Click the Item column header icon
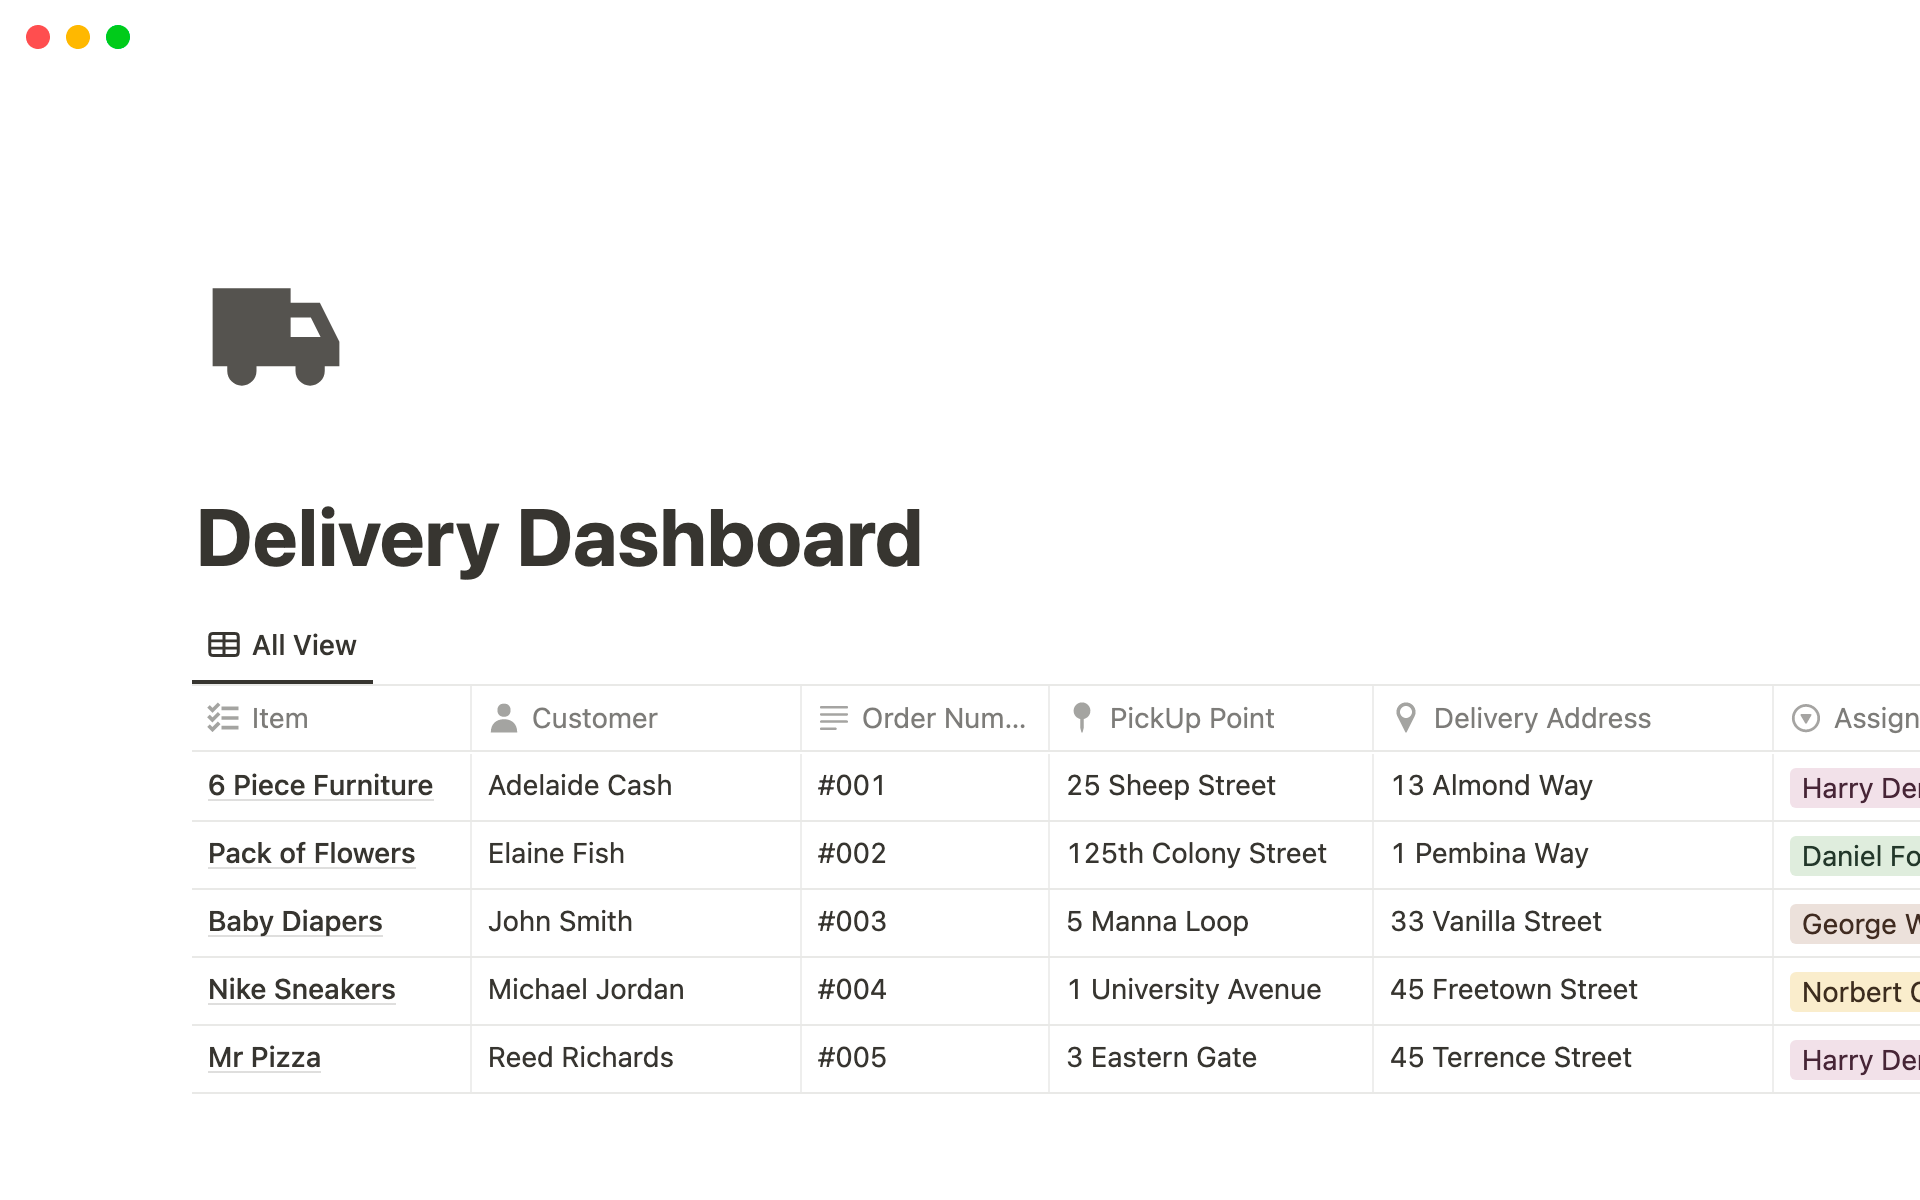 click(x=223, y=718)
